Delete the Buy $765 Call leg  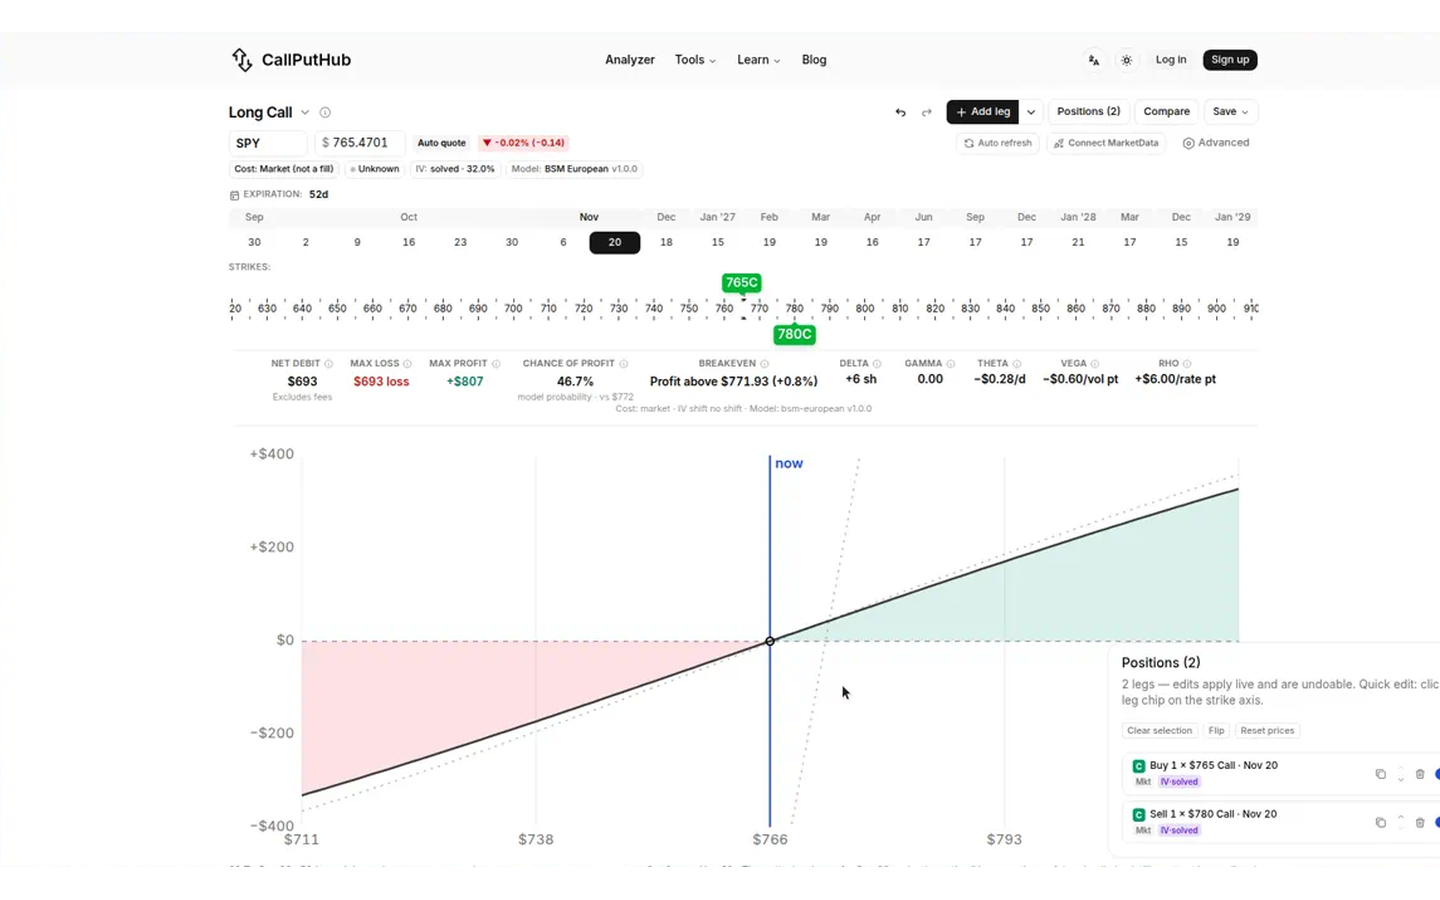1420,774
